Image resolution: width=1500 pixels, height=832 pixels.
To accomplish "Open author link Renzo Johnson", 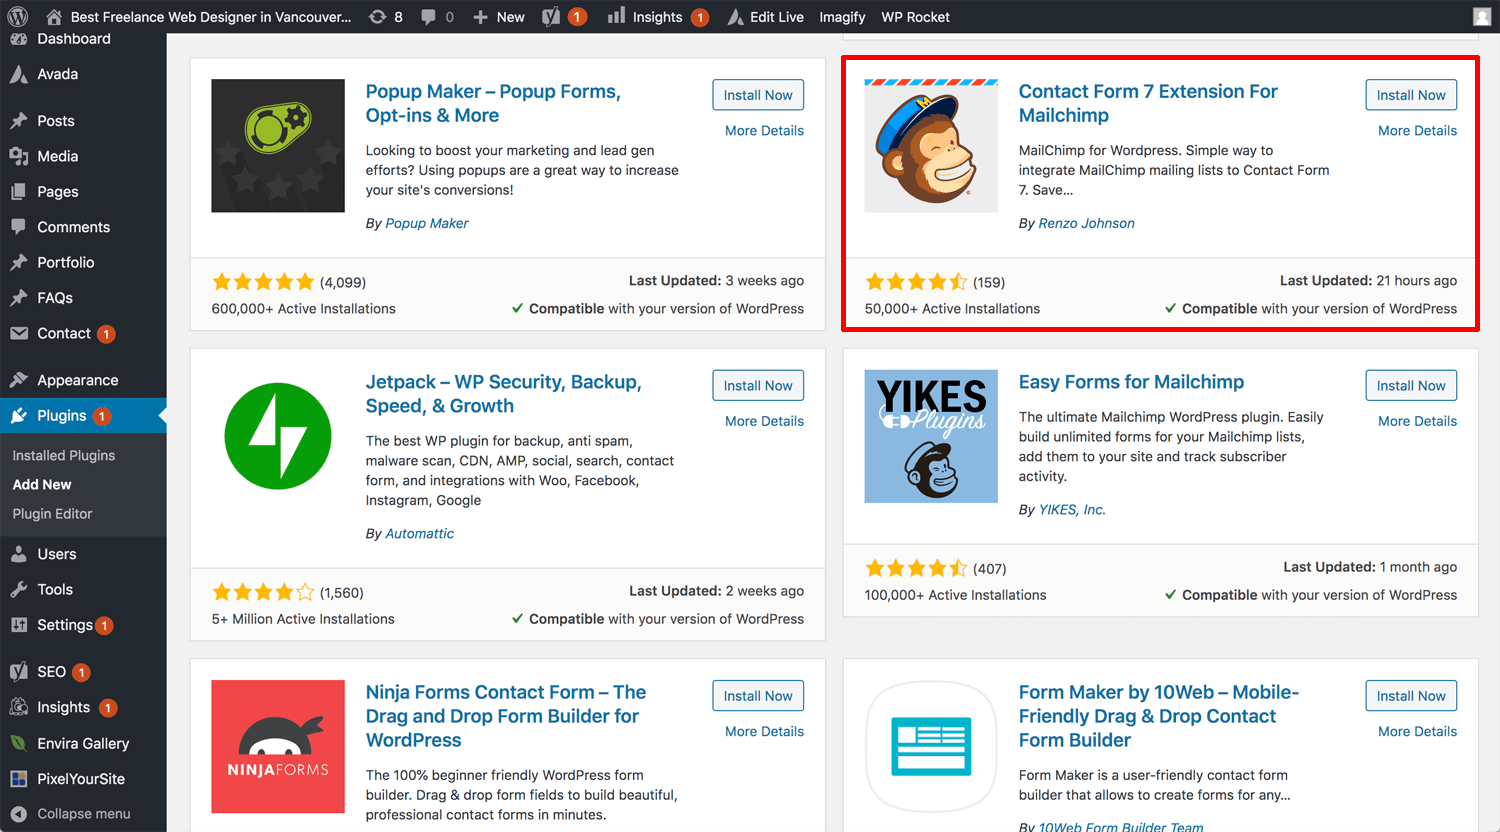I will click(x=1086, y=223).
